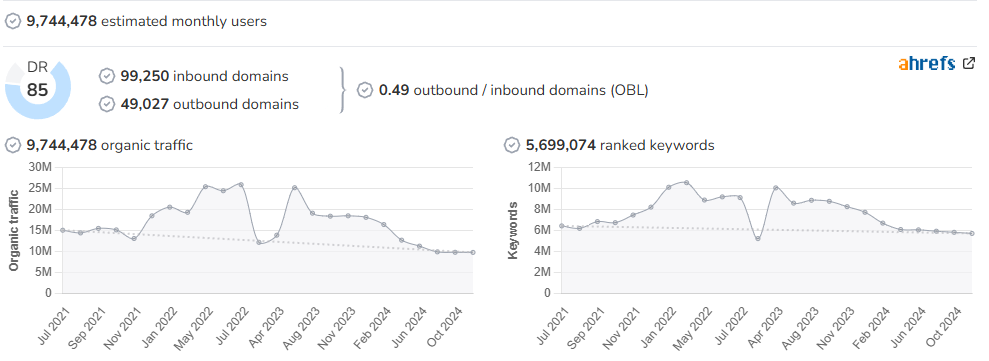
Task: Select the '49,027 outbound domains' text
Action: (209, 104)
